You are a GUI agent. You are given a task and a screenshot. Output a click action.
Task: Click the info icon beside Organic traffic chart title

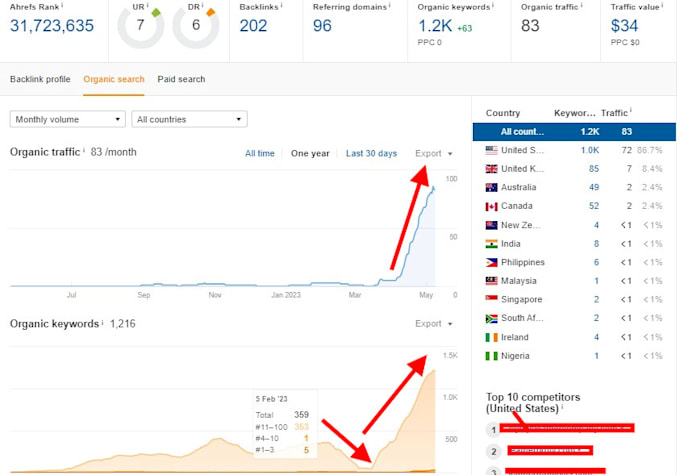pos(84,150)
